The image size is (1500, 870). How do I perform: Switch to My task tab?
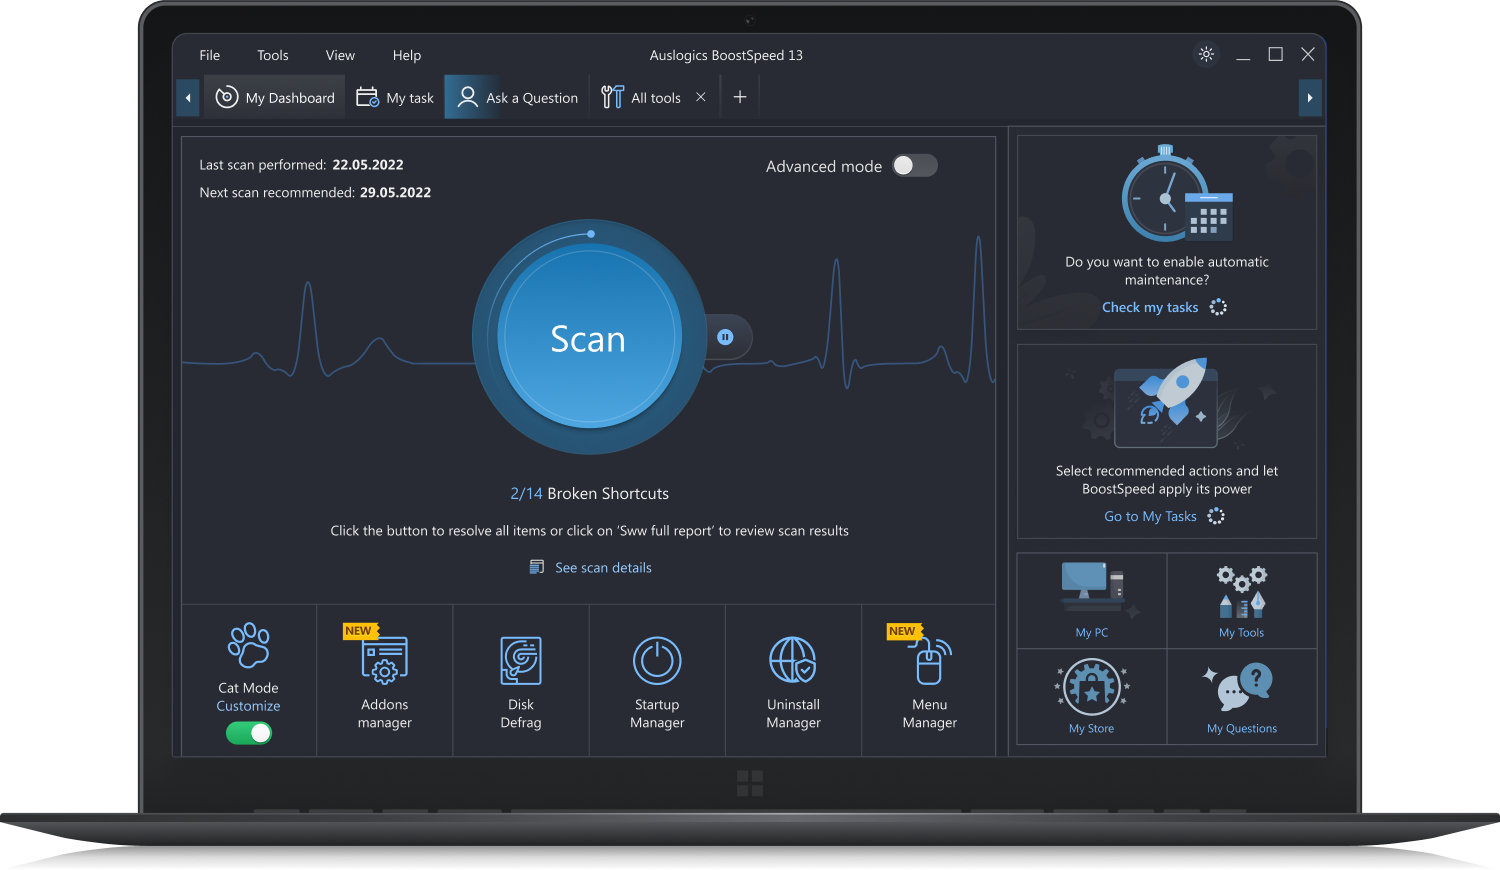click(x=395, y=97)
